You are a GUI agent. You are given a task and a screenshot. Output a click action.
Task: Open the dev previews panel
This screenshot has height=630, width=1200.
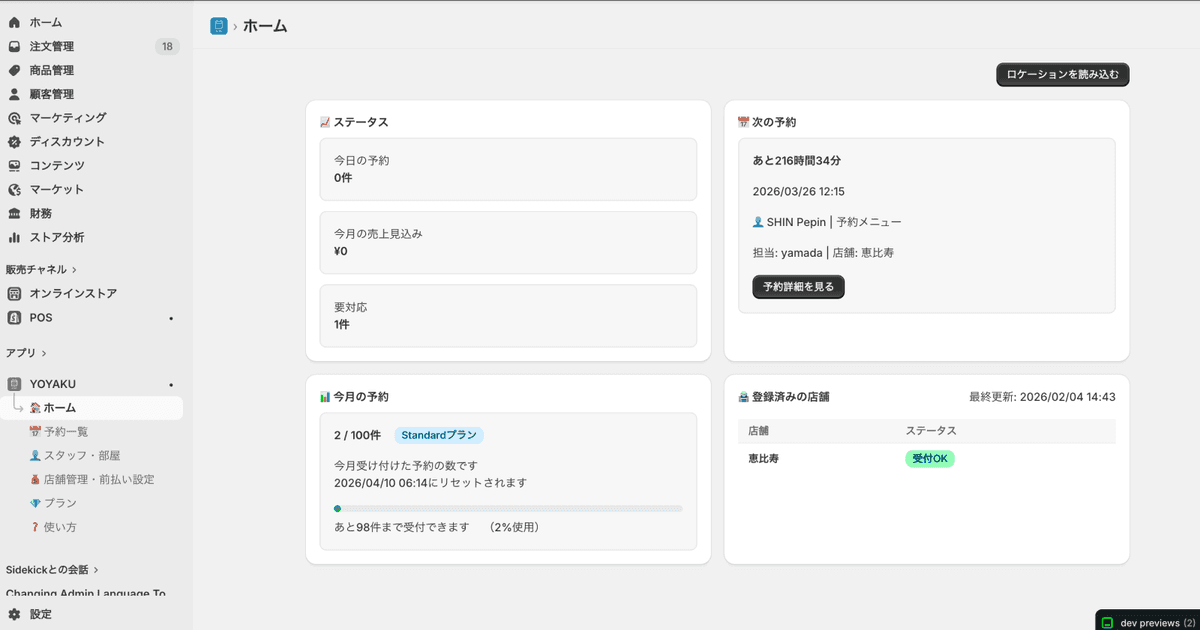[x=1148, y=622]
